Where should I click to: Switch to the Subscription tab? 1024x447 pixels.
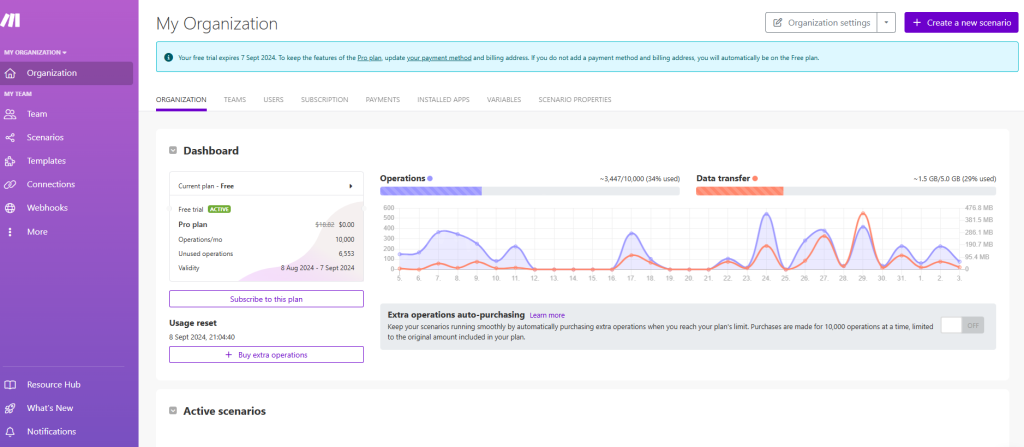[324, 100]
